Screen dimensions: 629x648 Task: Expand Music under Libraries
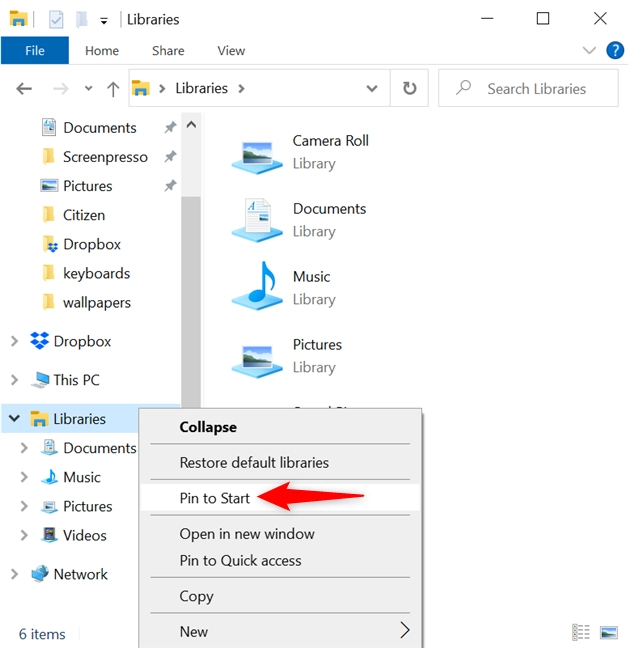click(x=24, y=477)
